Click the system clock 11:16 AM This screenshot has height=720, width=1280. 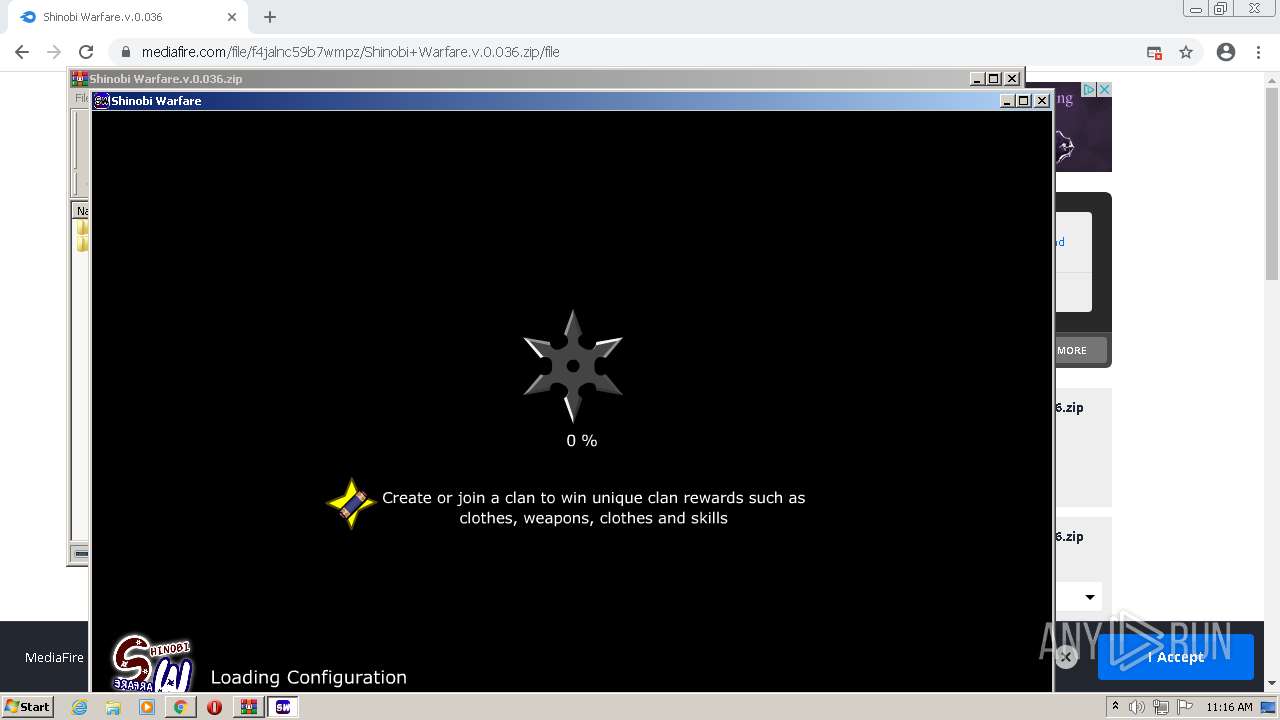pyautogui.click(x=1229, y=707)
